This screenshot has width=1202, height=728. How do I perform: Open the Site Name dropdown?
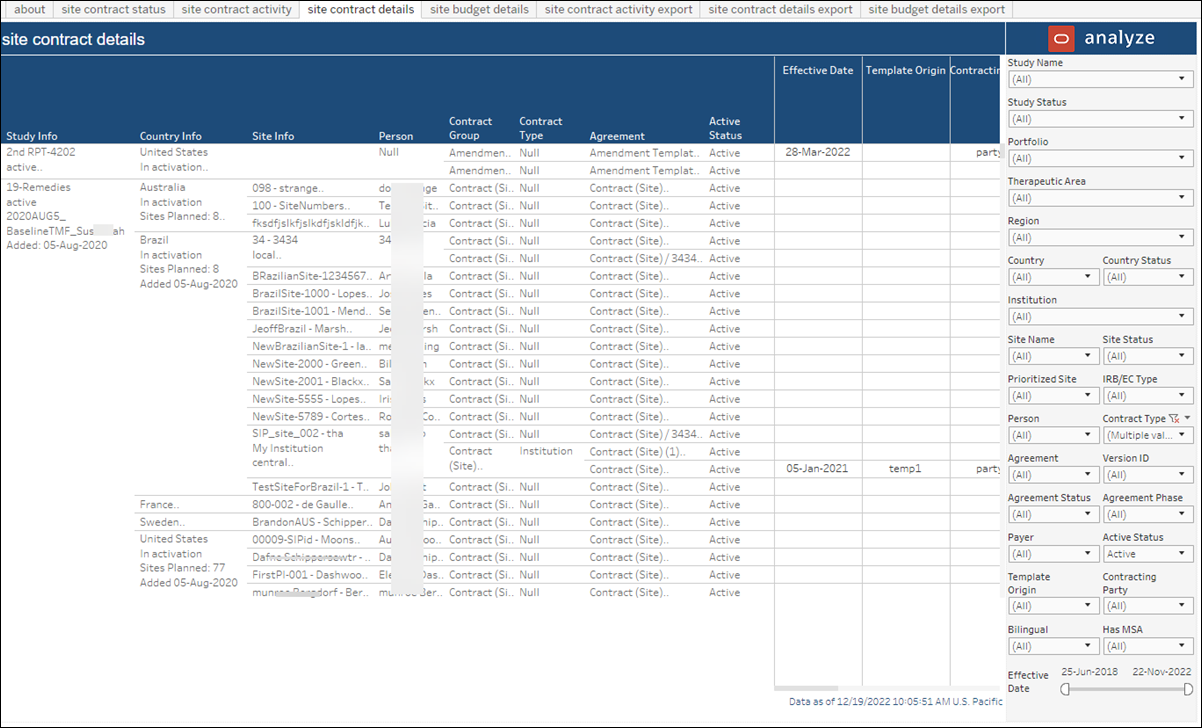coord(1053,356)
